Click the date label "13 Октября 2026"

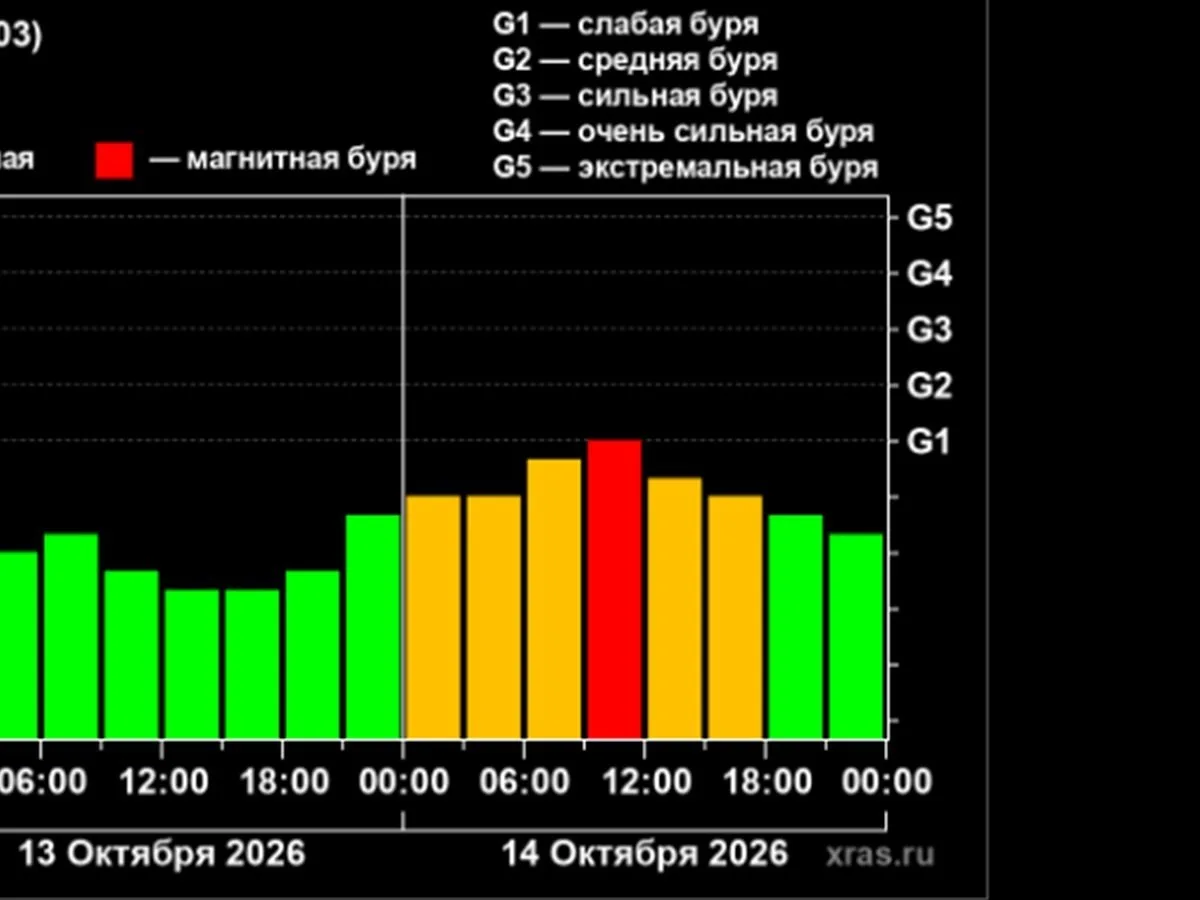pos(162,854)
